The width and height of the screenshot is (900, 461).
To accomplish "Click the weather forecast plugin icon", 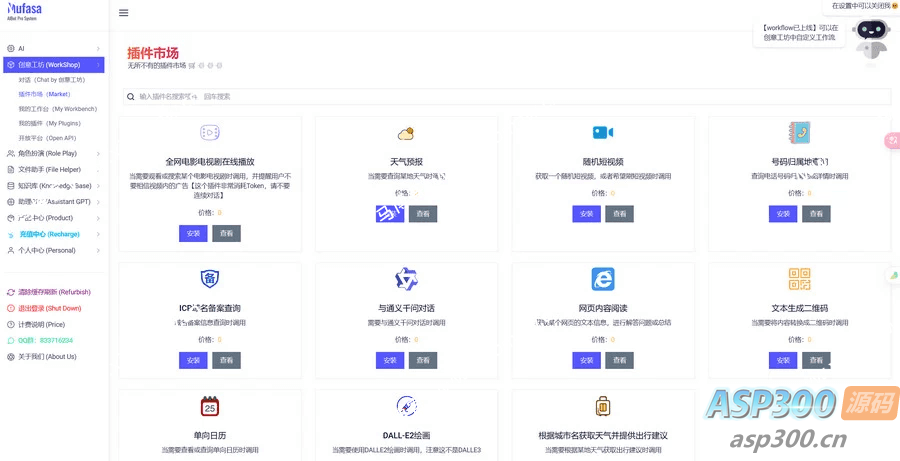I will [406, 133].
